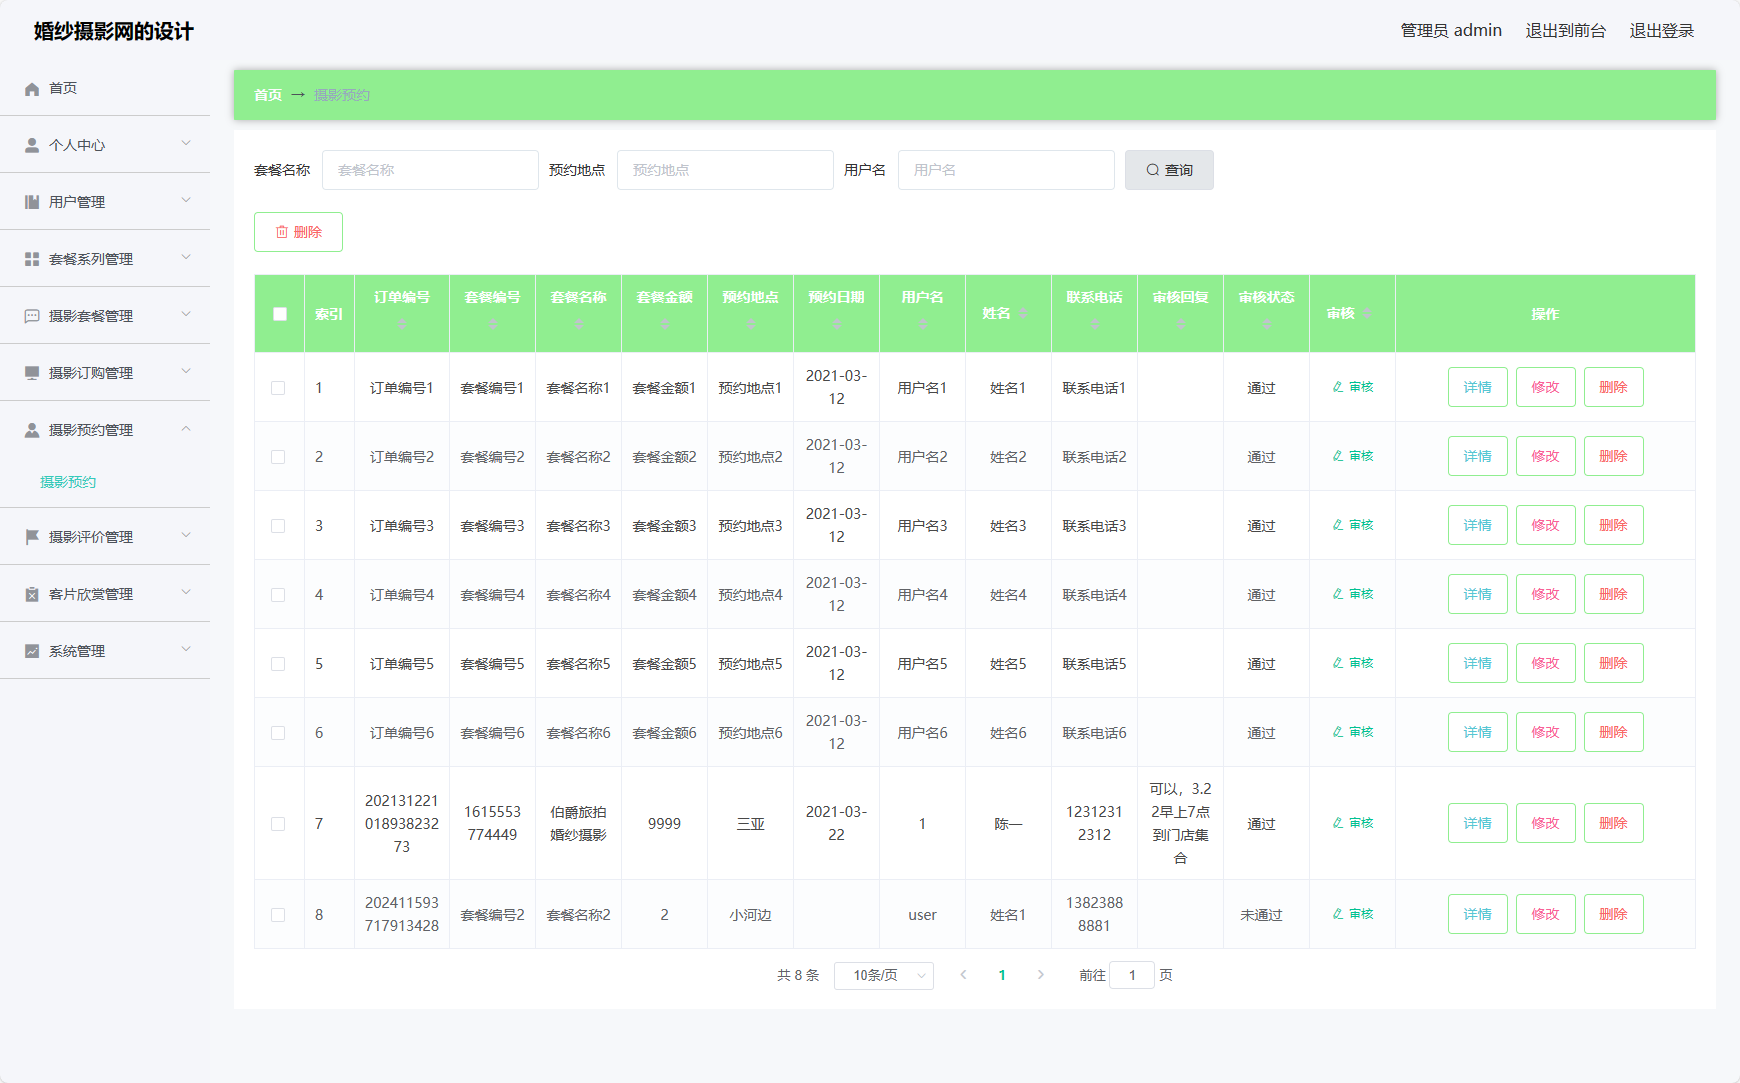The height and width of the screenshot is (1083, 1740).
Task: Click the 套餐名称 search input field
Action: pyautogui.click(x=430, y=170)
